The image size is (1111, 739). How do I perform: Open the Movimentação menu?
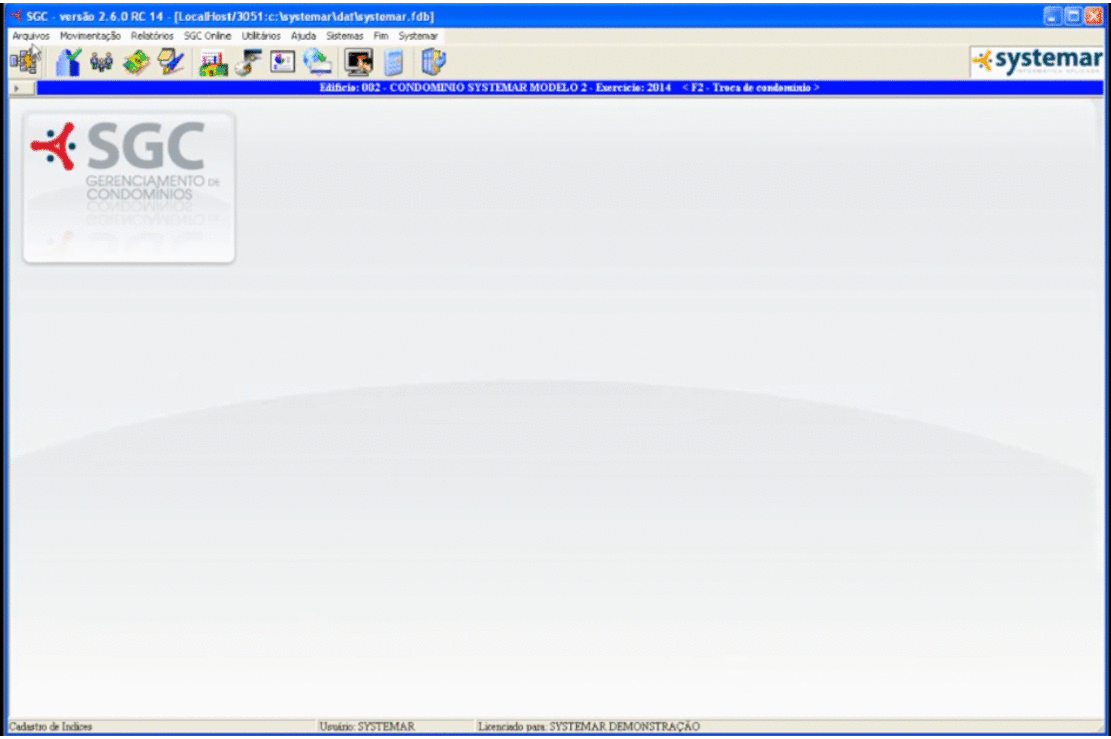pos(90,36)
